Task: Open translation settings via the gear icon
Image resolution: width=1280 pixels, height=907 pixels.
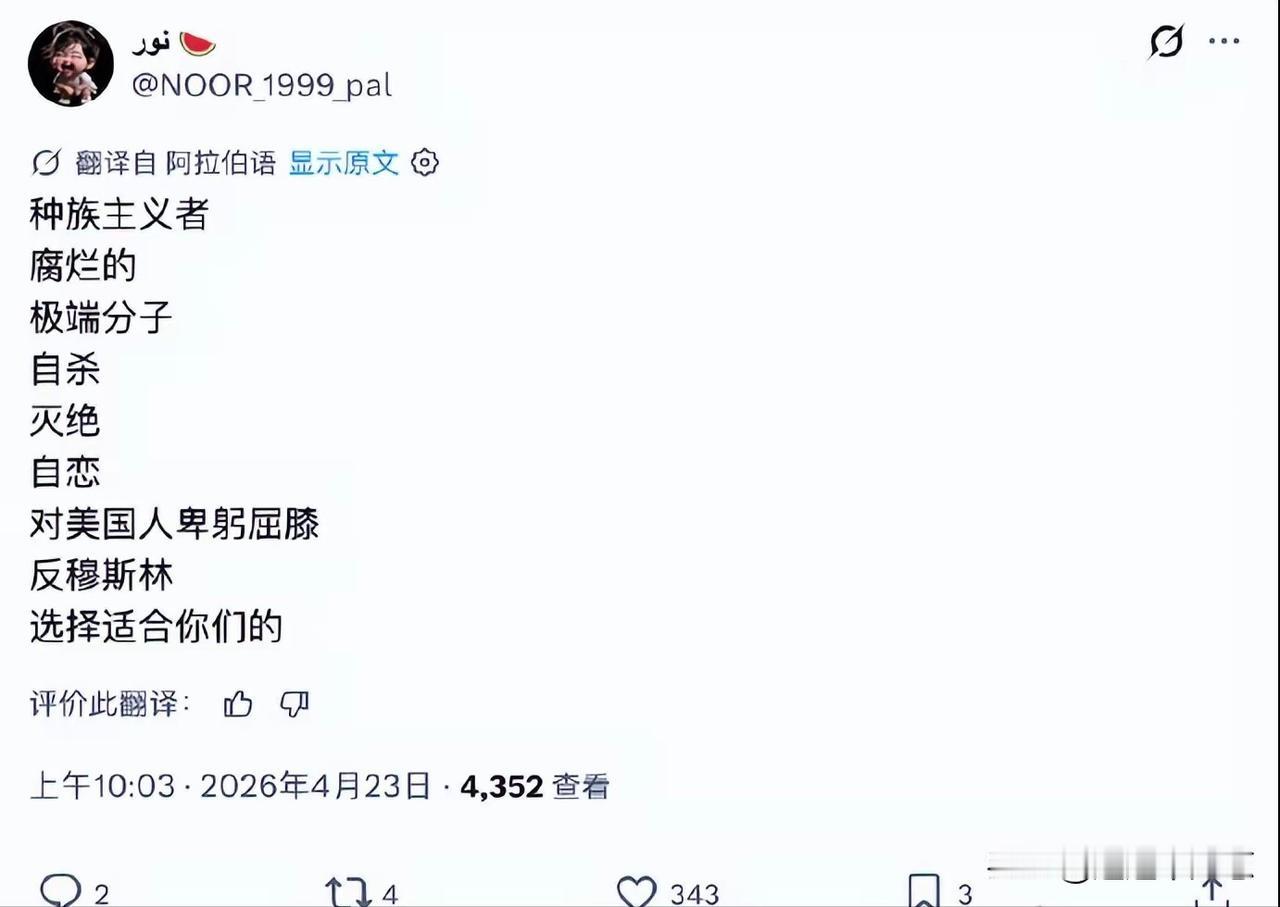Action: 425,163
